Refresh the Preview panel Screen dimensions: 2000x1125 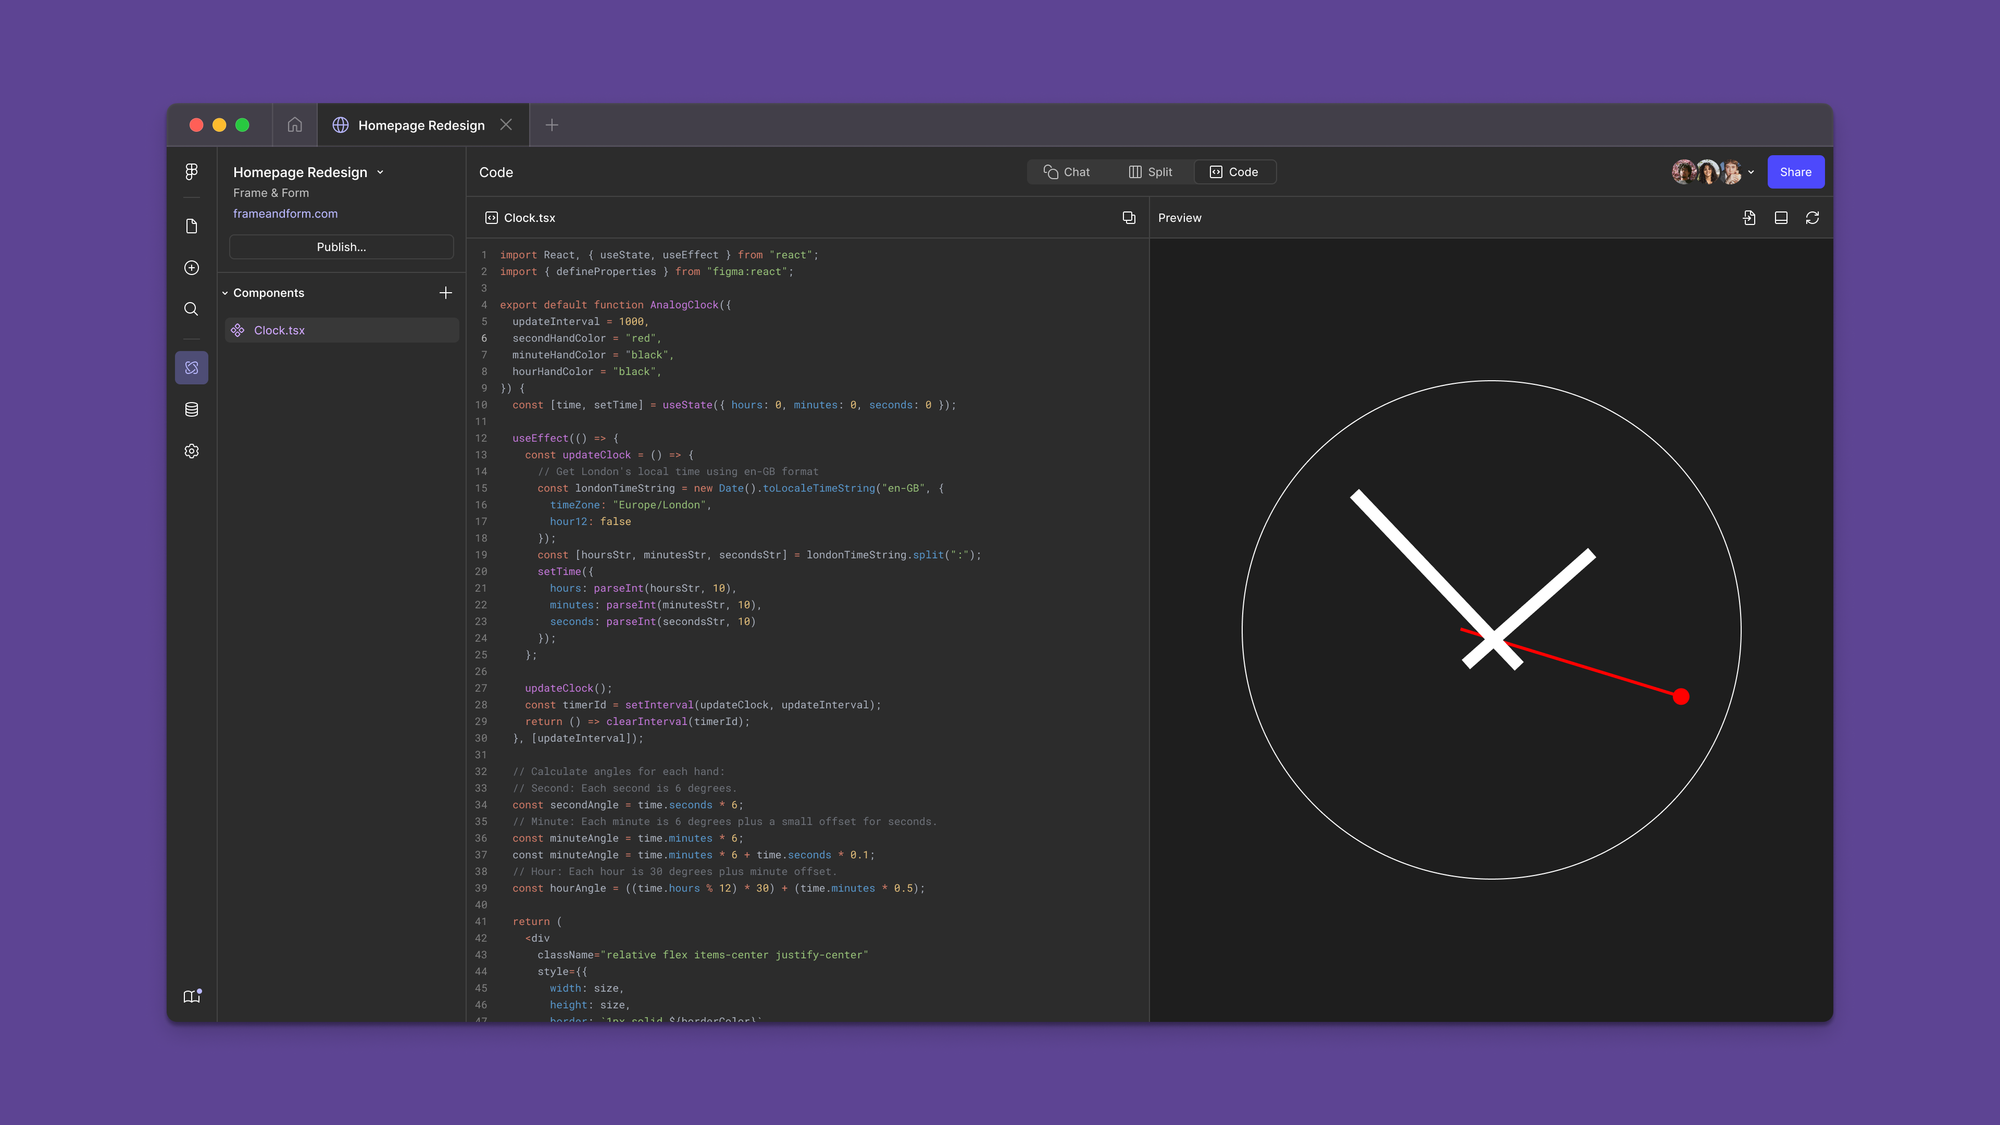(x=1812, y=218)
